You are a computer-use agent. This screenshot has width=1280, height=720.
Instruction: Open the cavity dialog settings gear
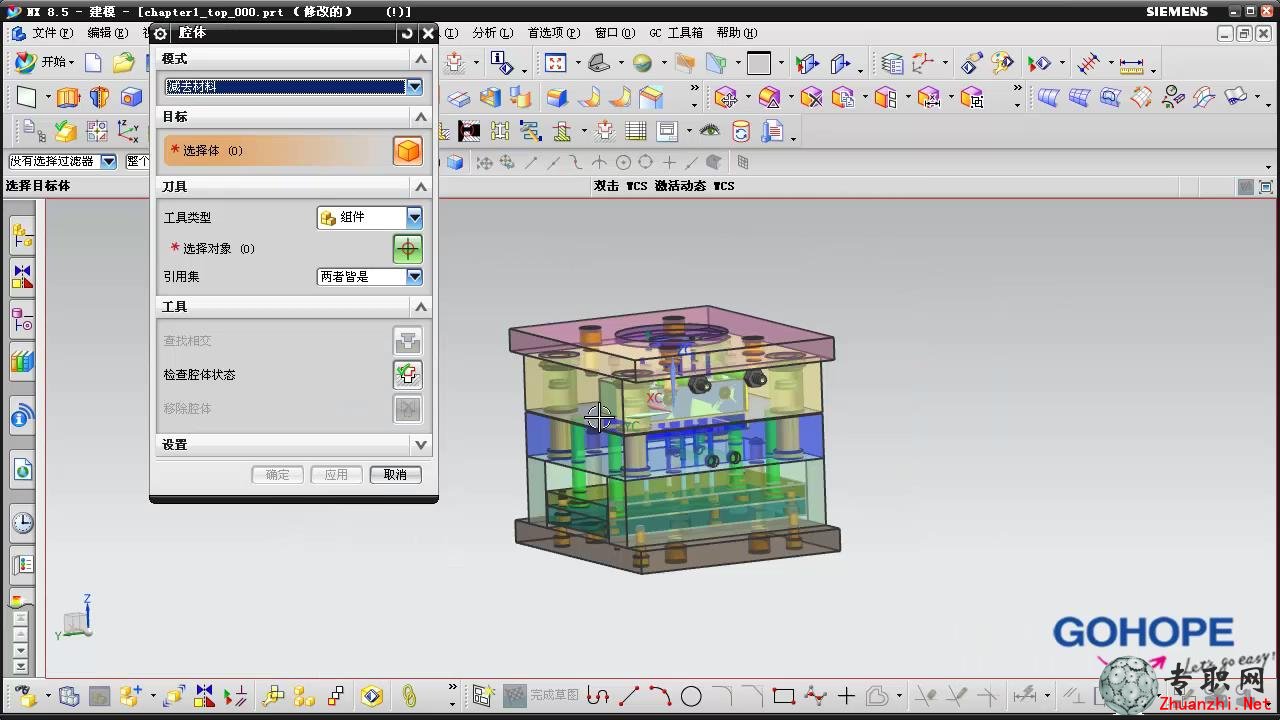point(161,33)
